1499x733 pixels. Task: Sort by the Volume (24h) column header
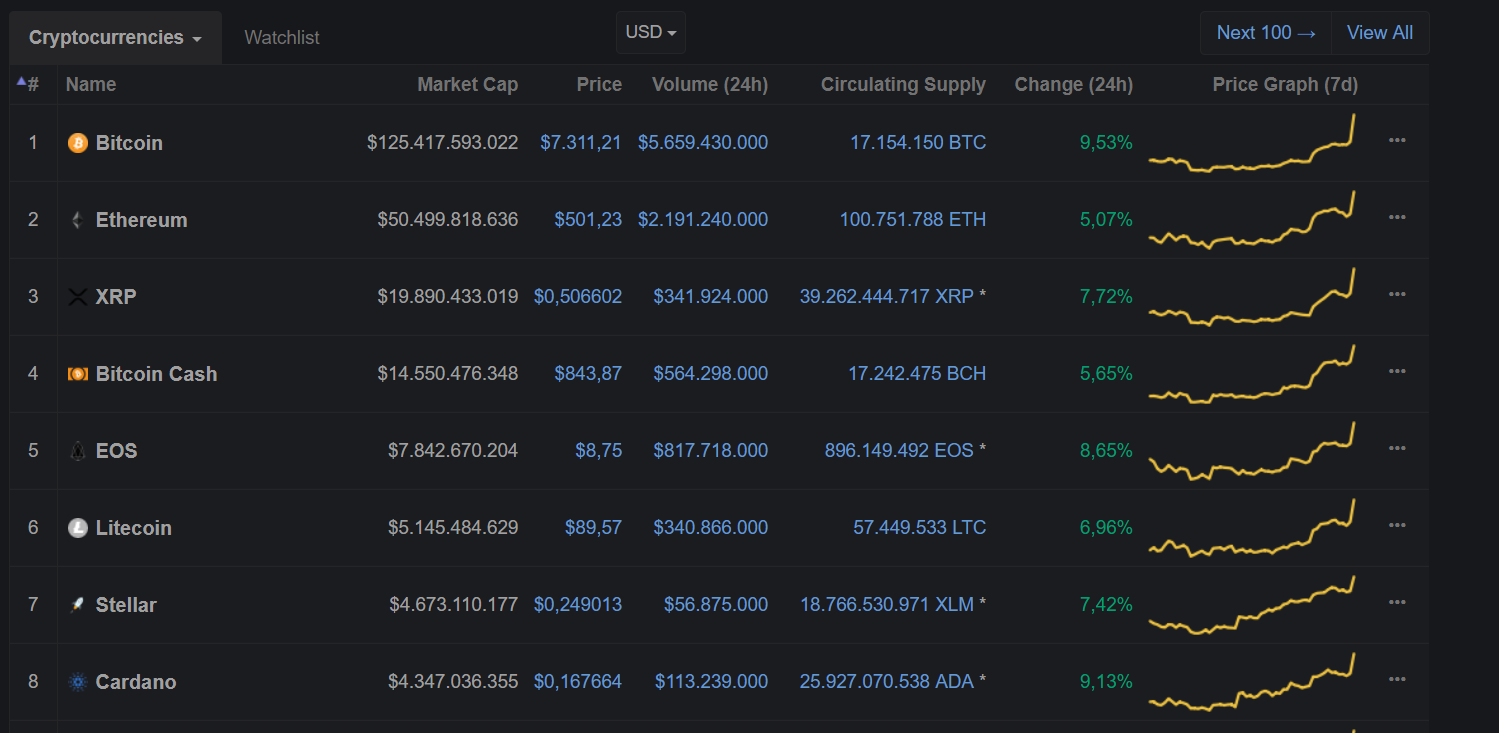(710, 85)
